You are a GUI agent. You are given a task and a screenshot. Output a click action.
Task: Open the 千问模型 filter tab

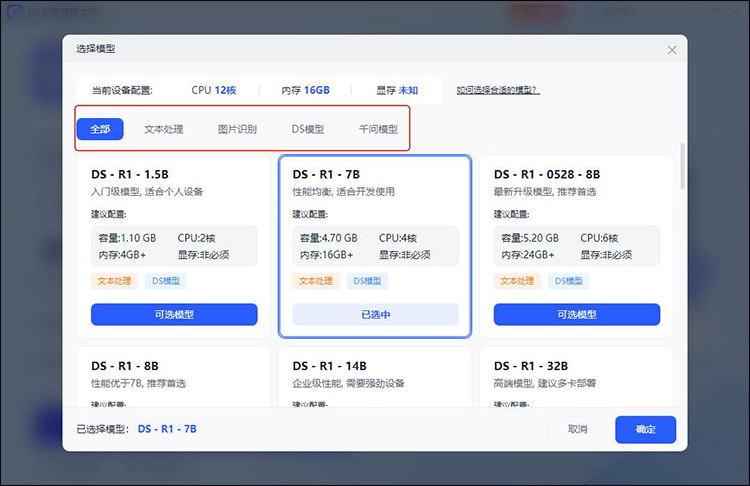pyautogui.click(x=378, y=129)
